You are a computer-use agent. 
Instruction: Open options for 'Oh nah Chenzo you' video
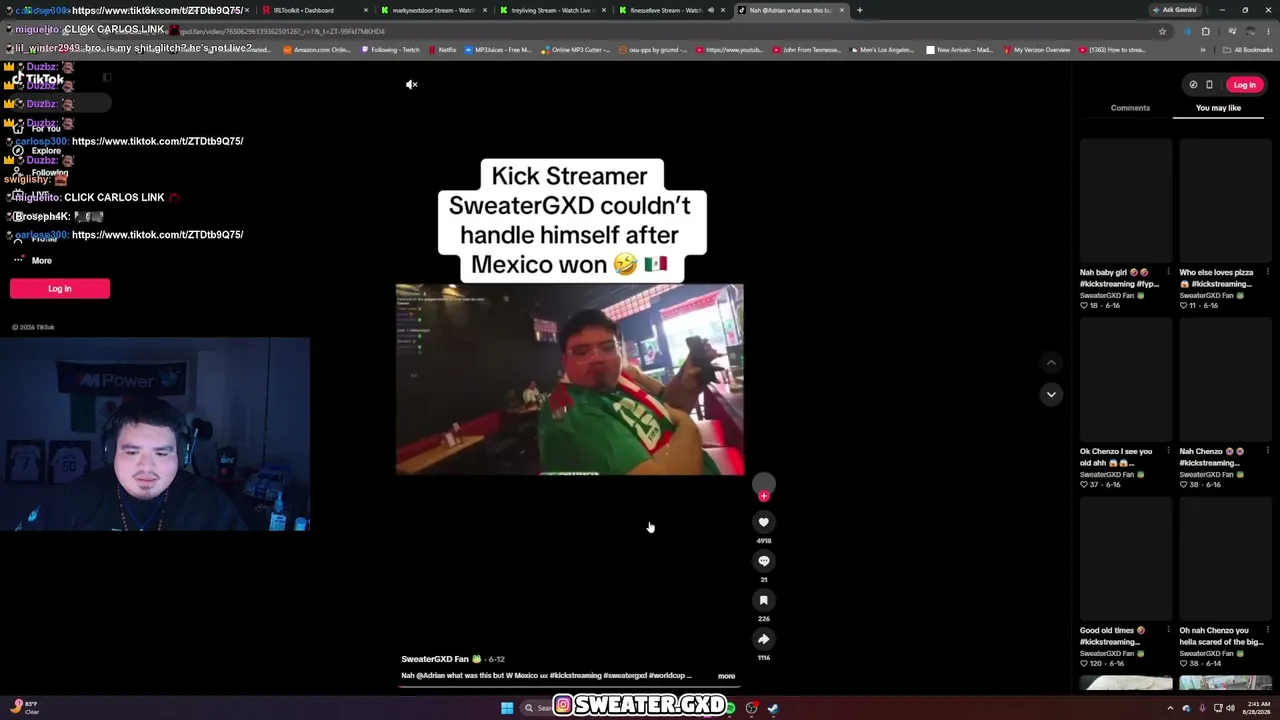1267,630
